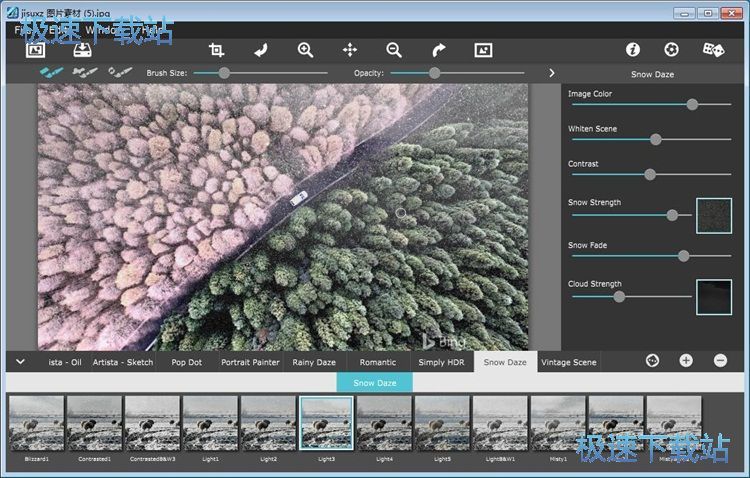Screen dimensions: 750x478
Task: Click the dice randomize icon
Action: click(x=713, y=49)
